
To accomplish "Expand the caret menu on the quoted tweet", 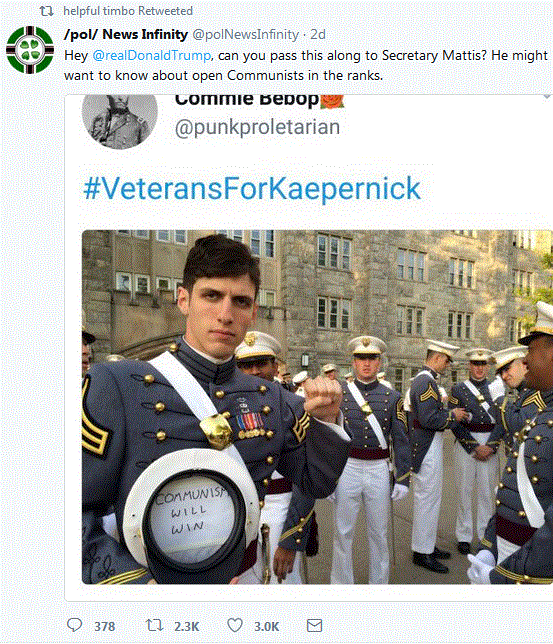I will click(546, 97).
